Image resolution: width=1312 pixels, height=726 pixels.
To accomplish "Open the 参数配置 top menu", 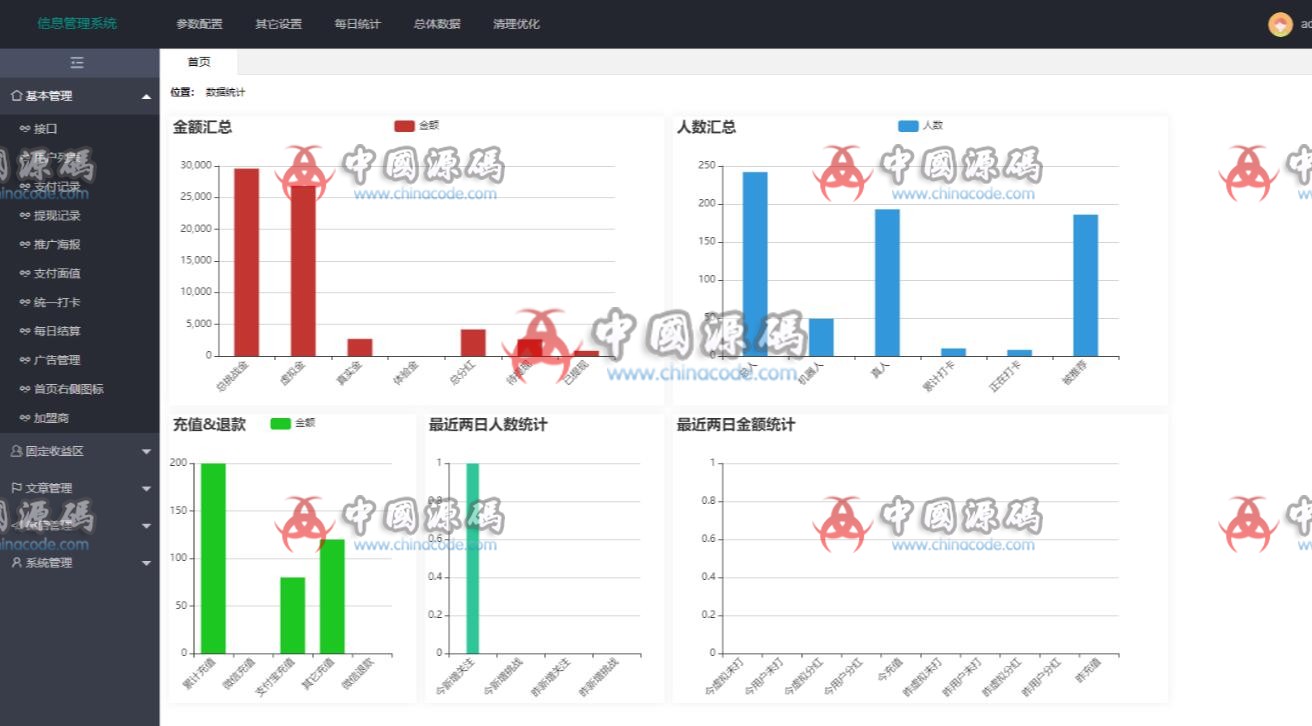I will [199, 24].
